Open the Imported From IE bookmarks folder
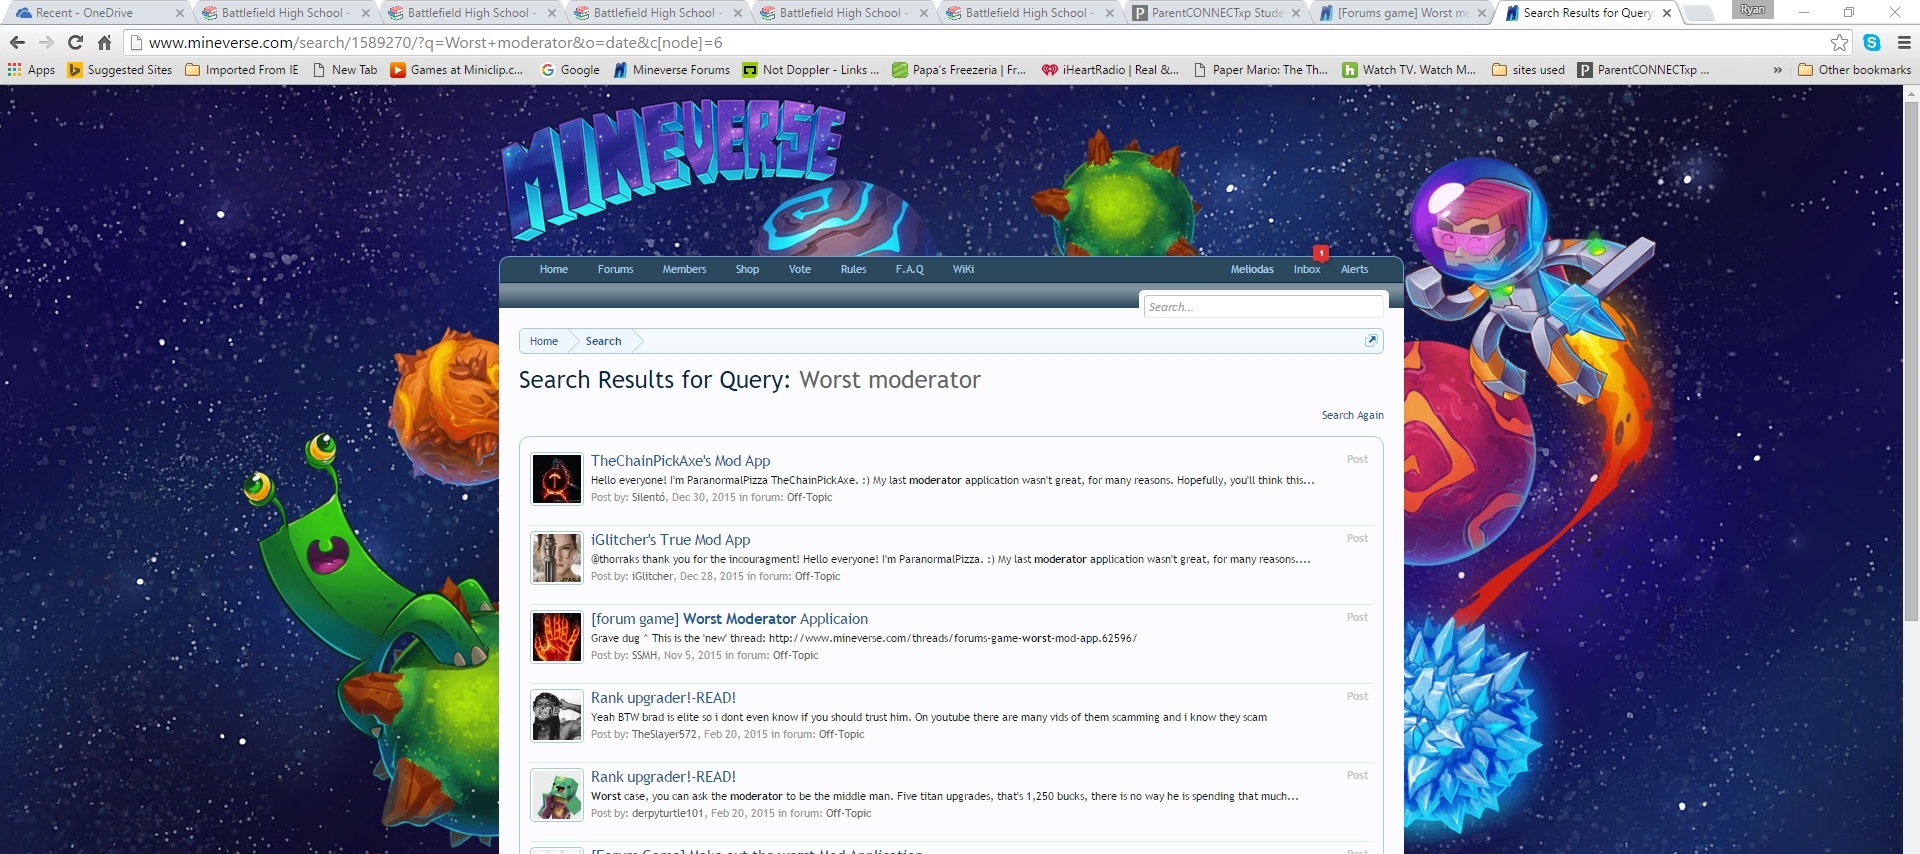Screen dimensions: 1920x854 click(x=242, y=70)
